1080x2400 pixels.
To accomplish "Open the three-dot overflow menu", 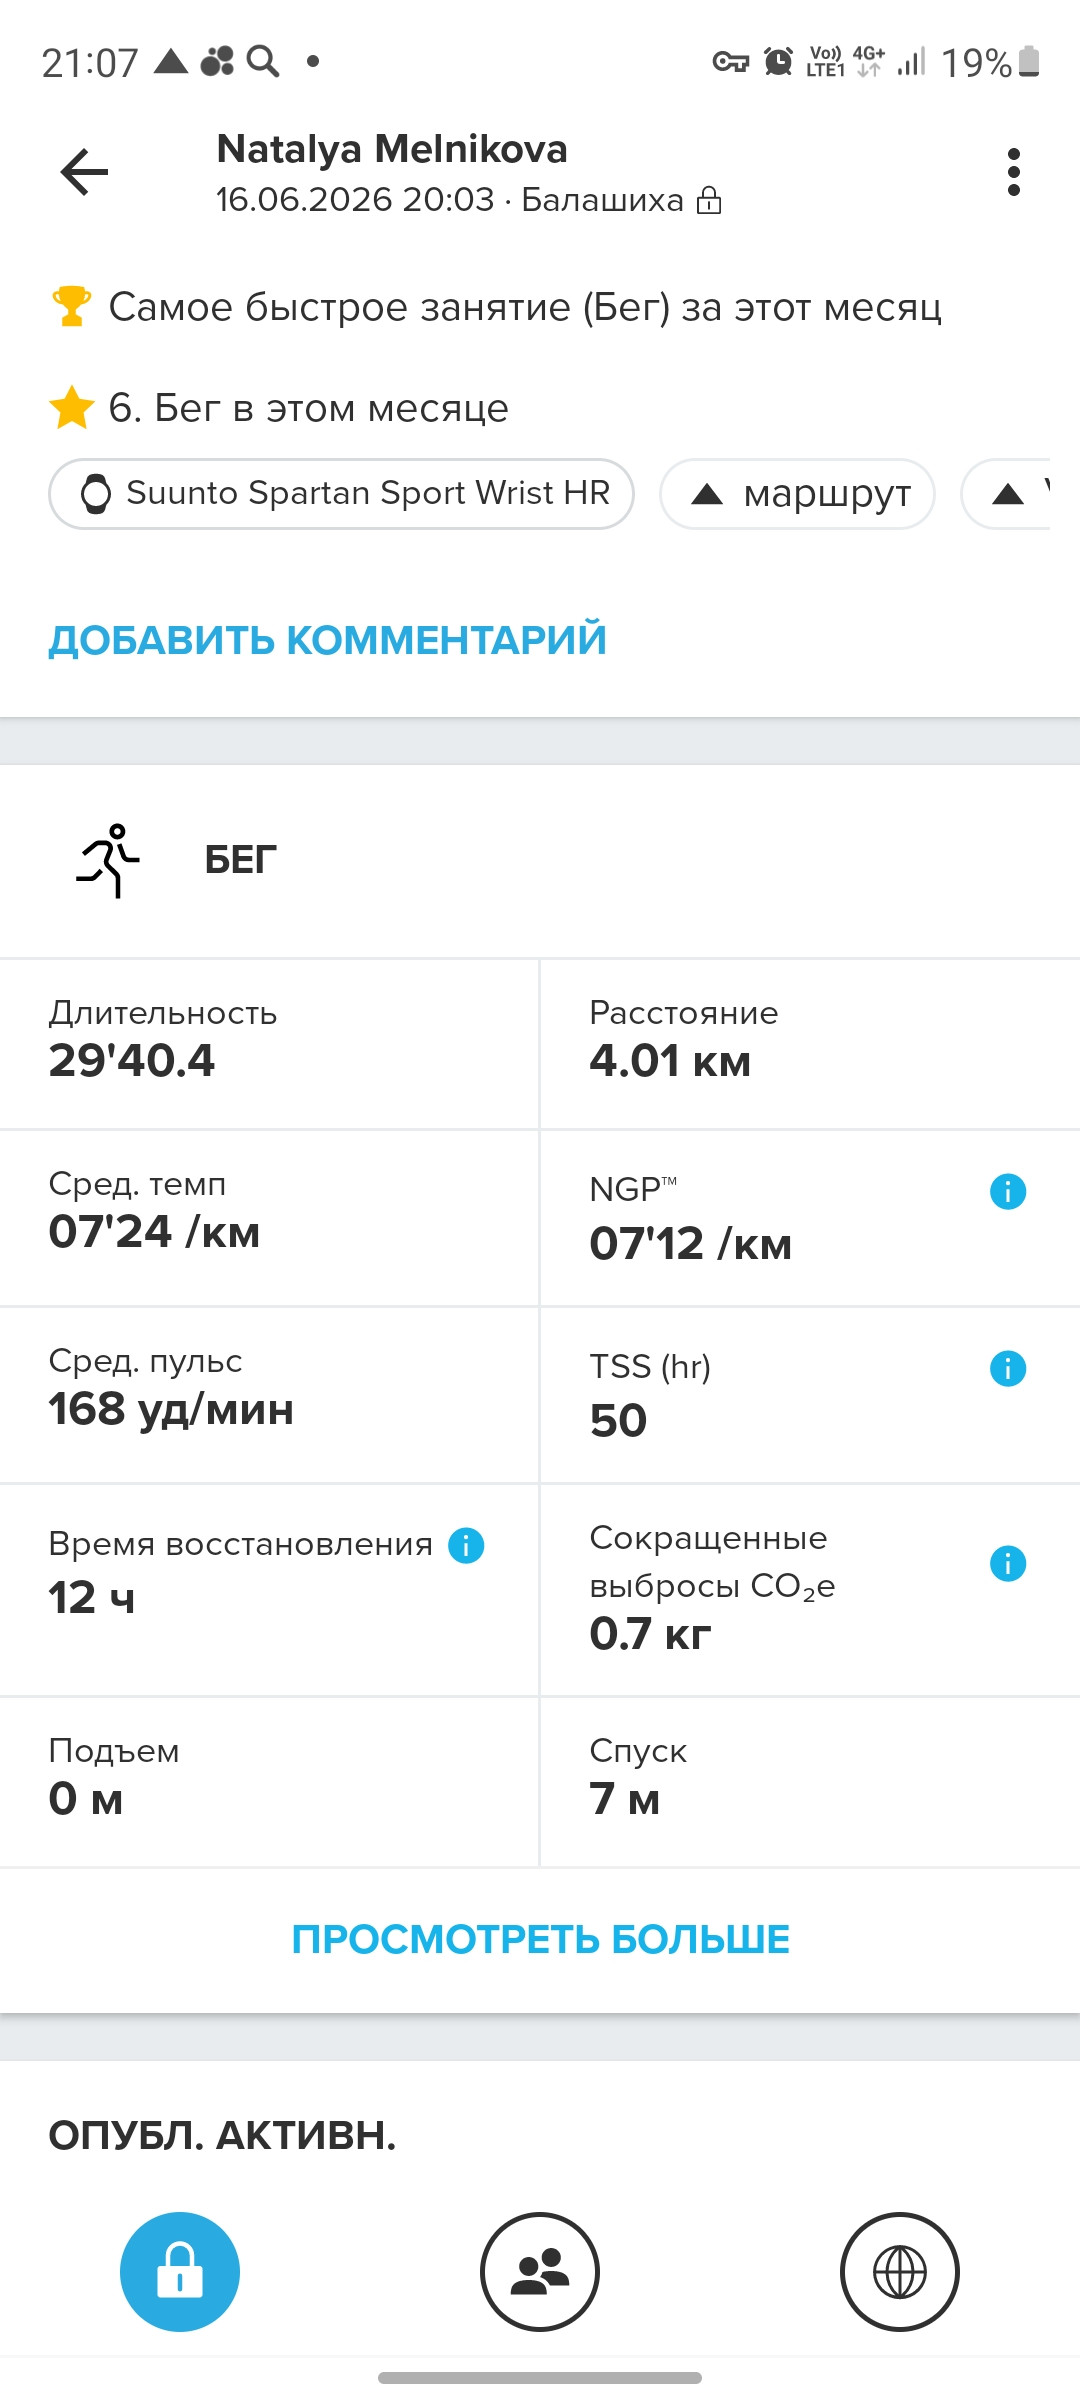I will (1014, 172).
